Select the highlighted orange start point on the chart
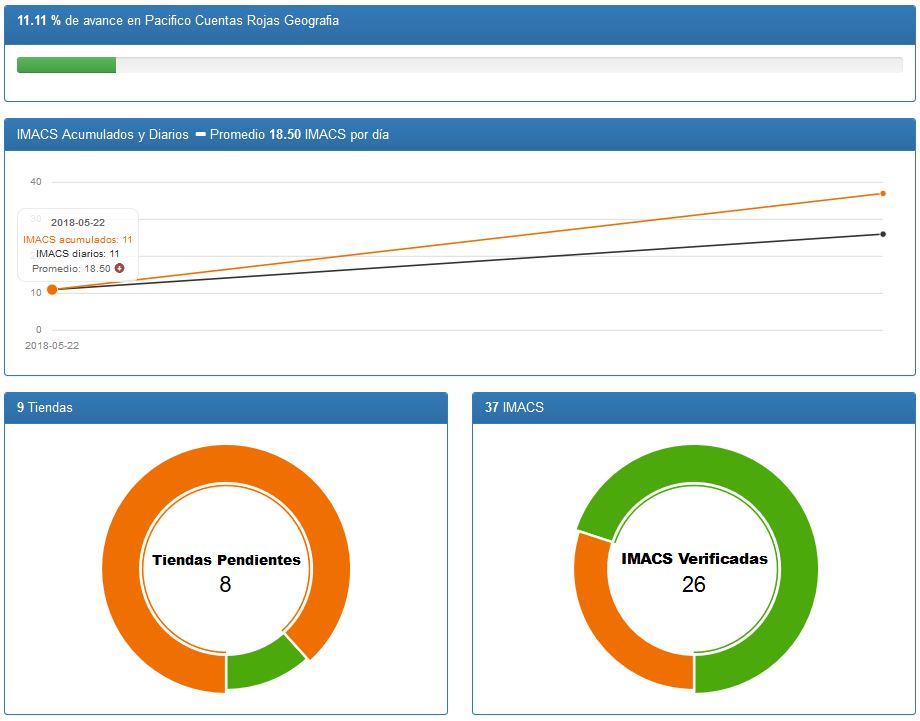This screenshot has height=721, width=920. 52,289
